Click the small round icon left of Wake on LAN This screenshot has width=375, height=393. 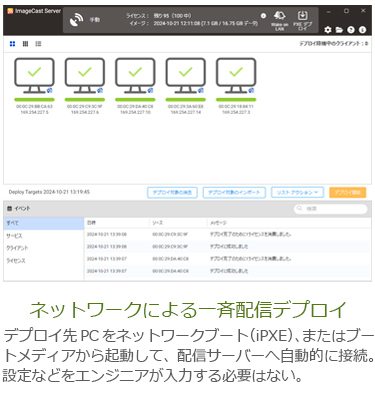pos(263,16)
